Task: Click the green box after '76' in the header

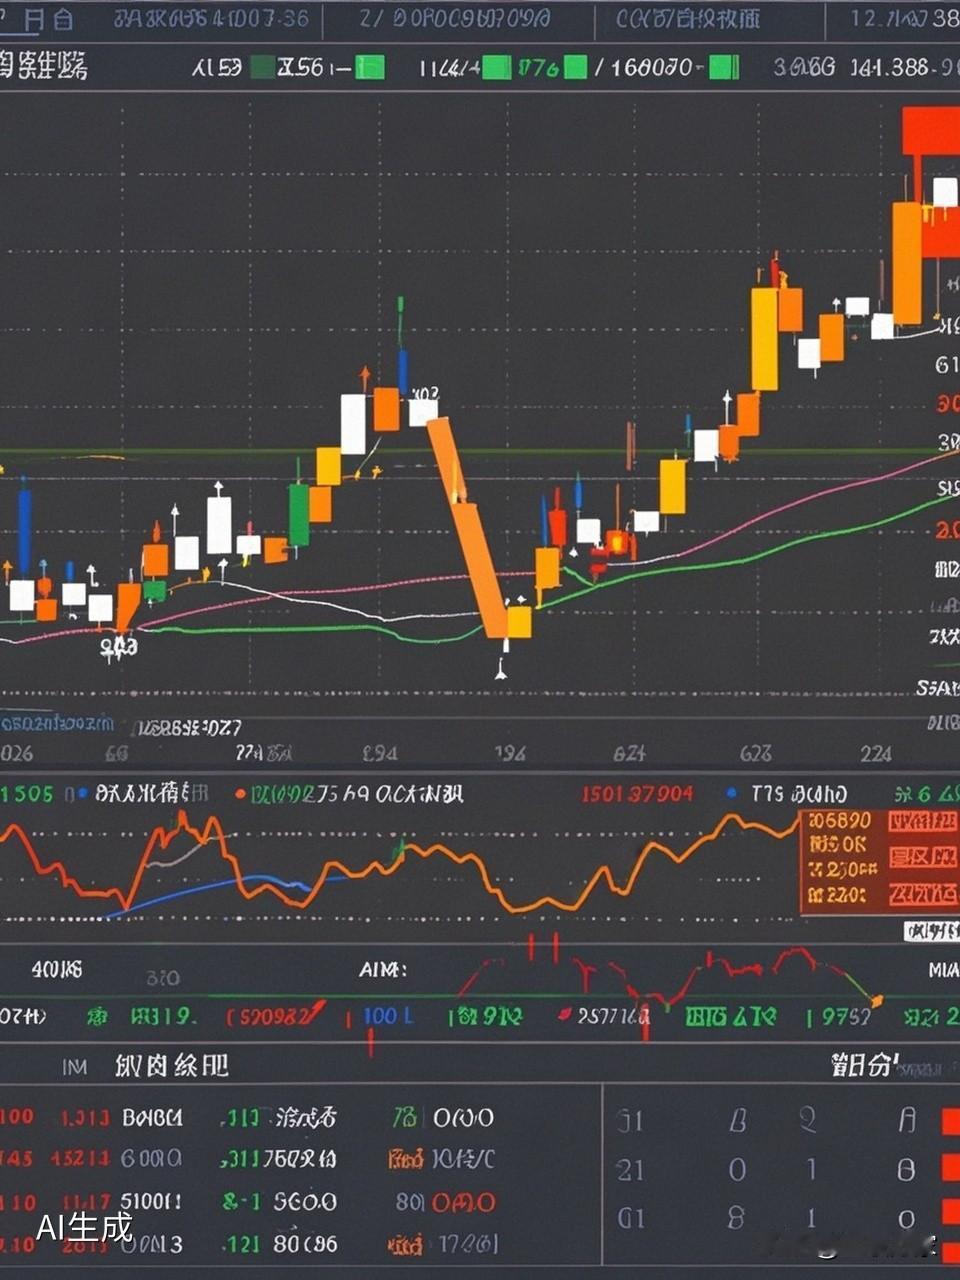Action: [x=575, y=67]
